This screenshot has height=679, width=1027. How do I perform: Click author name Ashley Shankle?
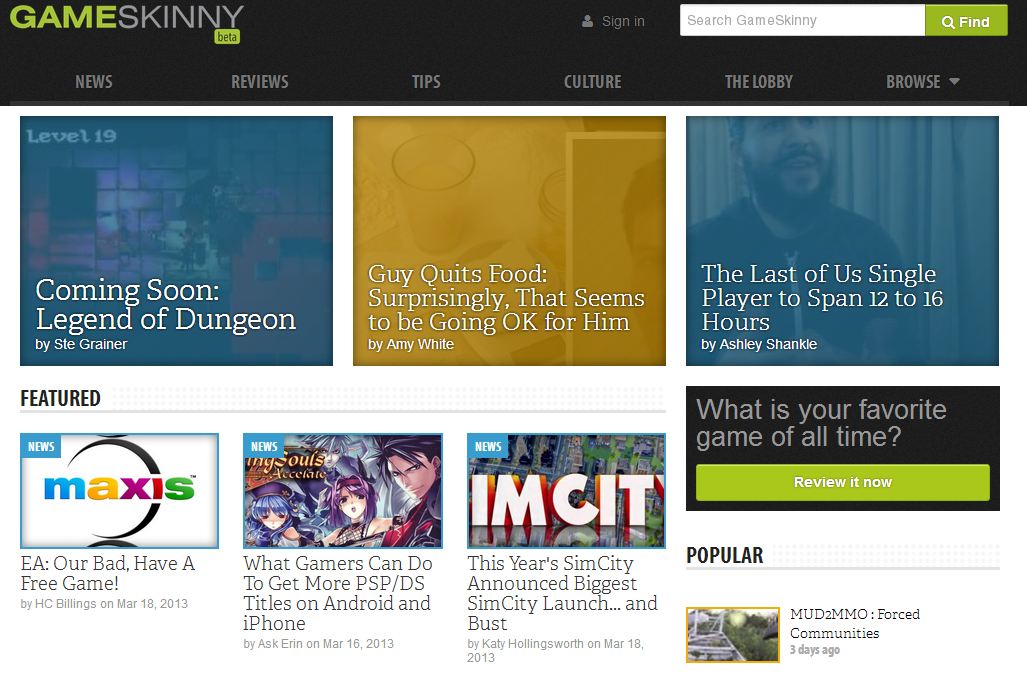[x=768, y=344]
